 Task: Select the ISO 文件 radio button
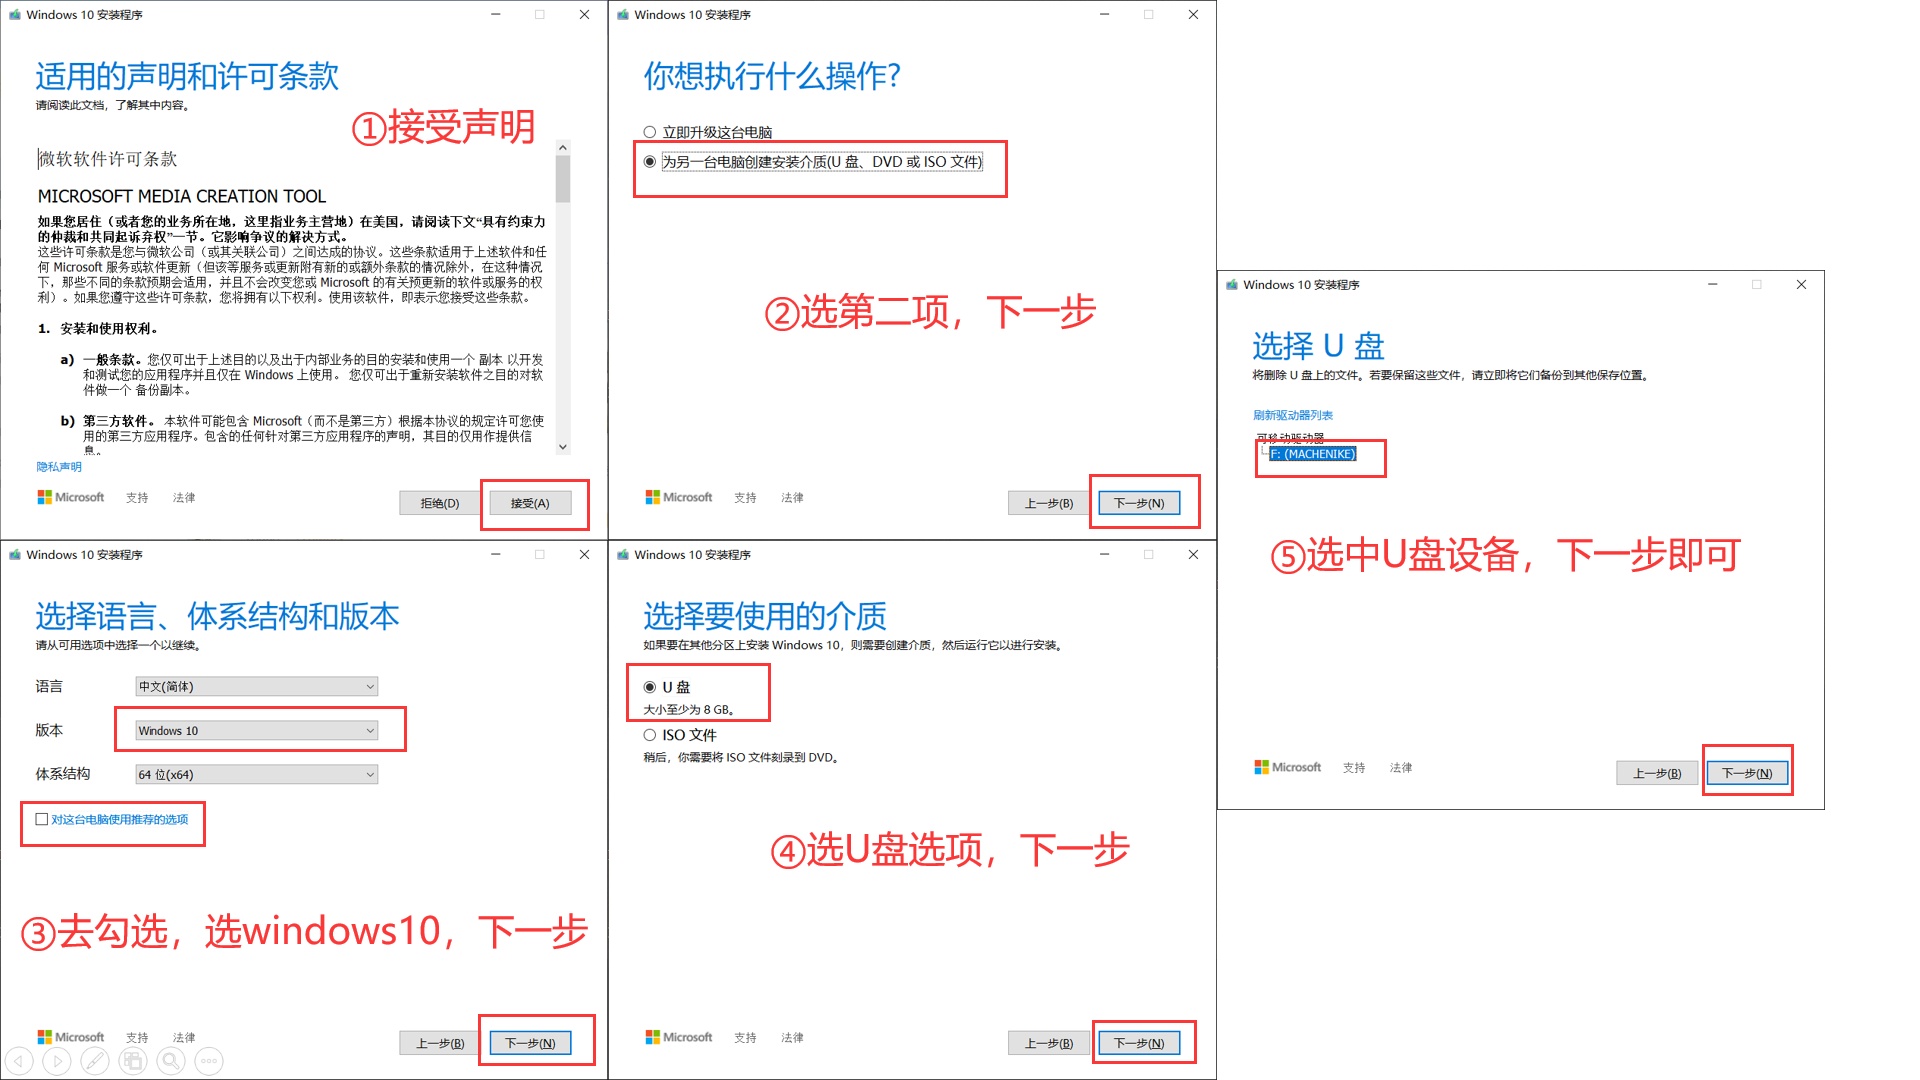click(650, 735)
